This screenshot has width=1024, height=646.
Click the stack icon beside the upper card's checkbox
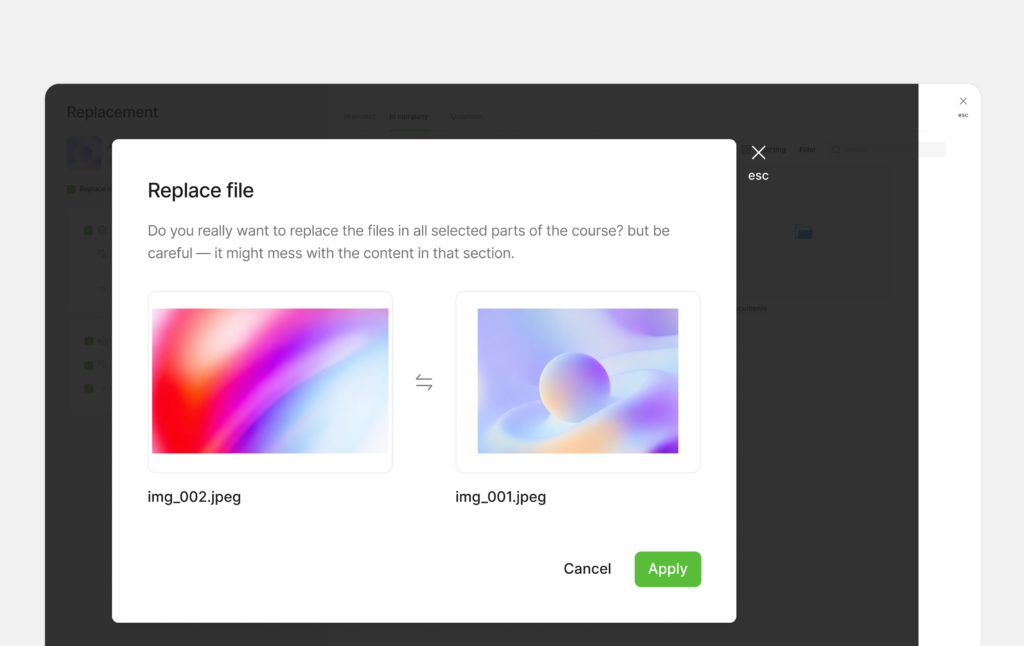(101, 231)
